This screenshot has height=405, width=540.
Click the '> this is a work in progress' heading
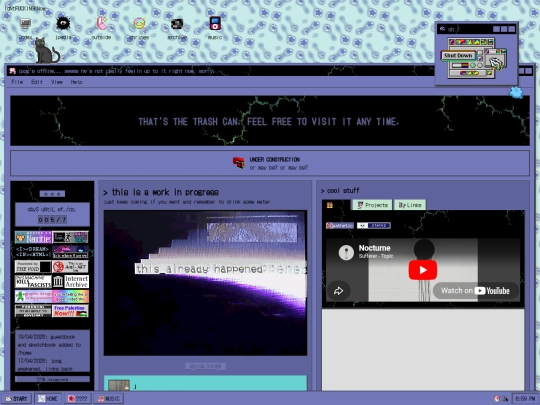(x=161, y=192)
